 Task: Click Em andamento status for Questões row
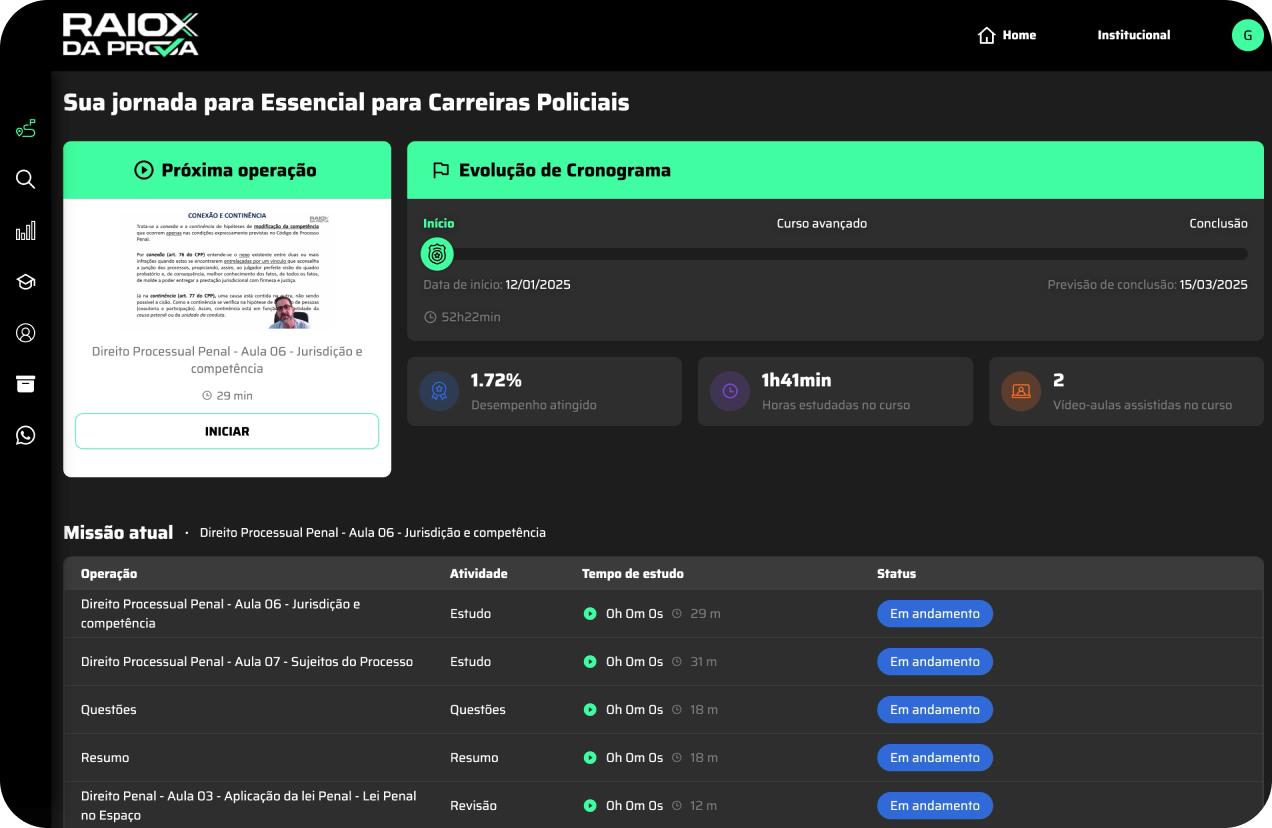point(934,710)
